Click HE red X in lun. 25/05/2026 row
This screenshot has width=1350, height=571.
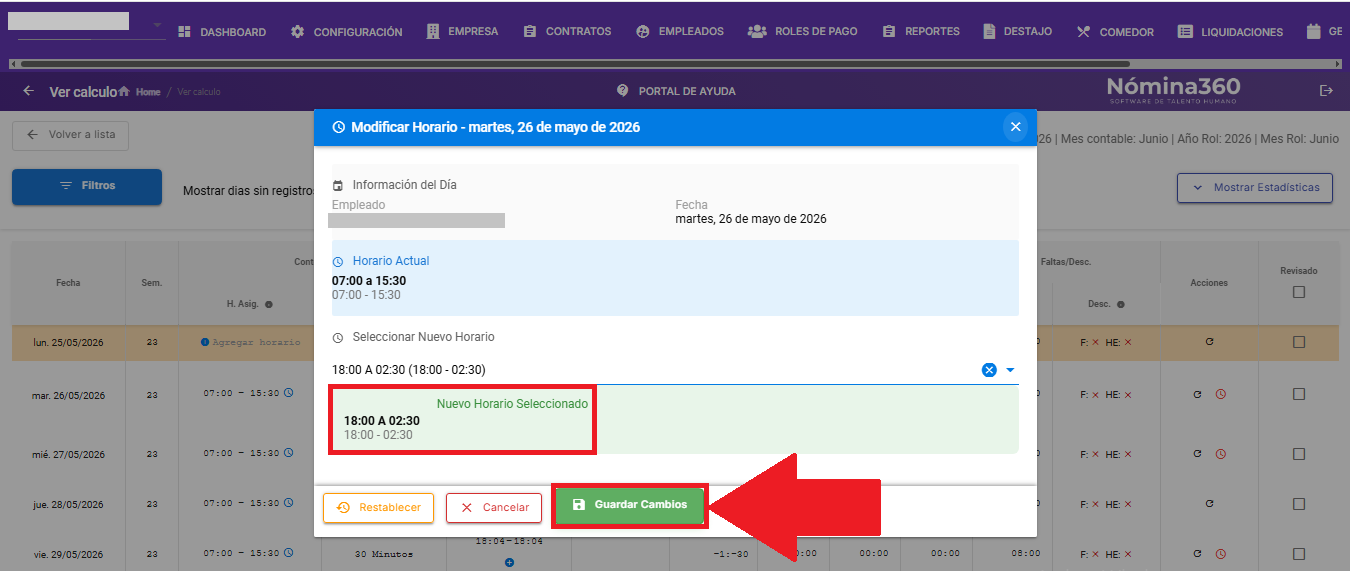[x=1129, y=342]
